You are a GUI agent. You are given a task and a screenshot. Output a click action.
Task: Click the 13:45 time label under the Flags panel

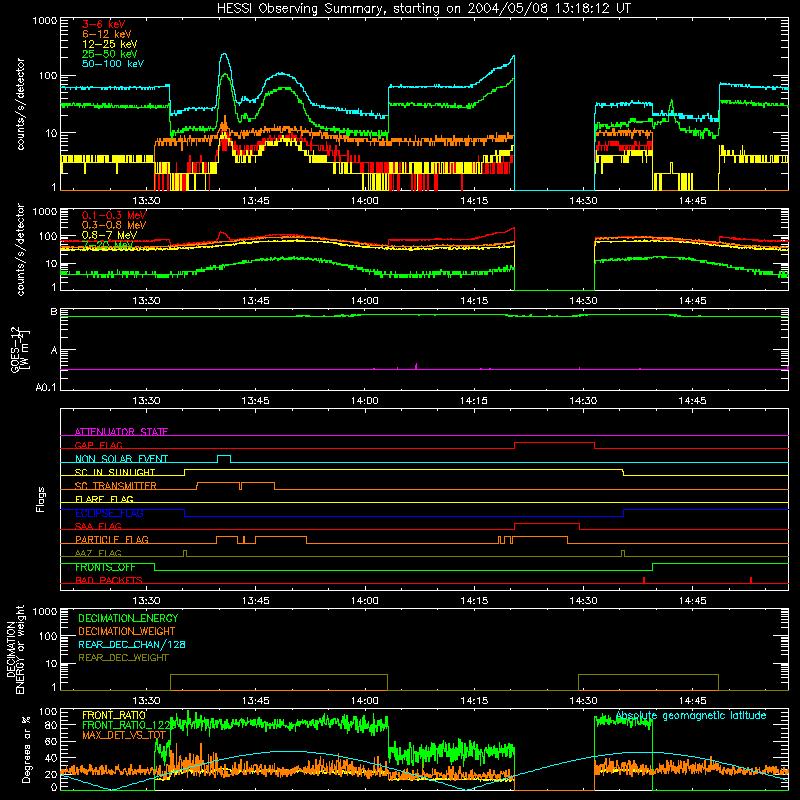[x=256, y=601]
